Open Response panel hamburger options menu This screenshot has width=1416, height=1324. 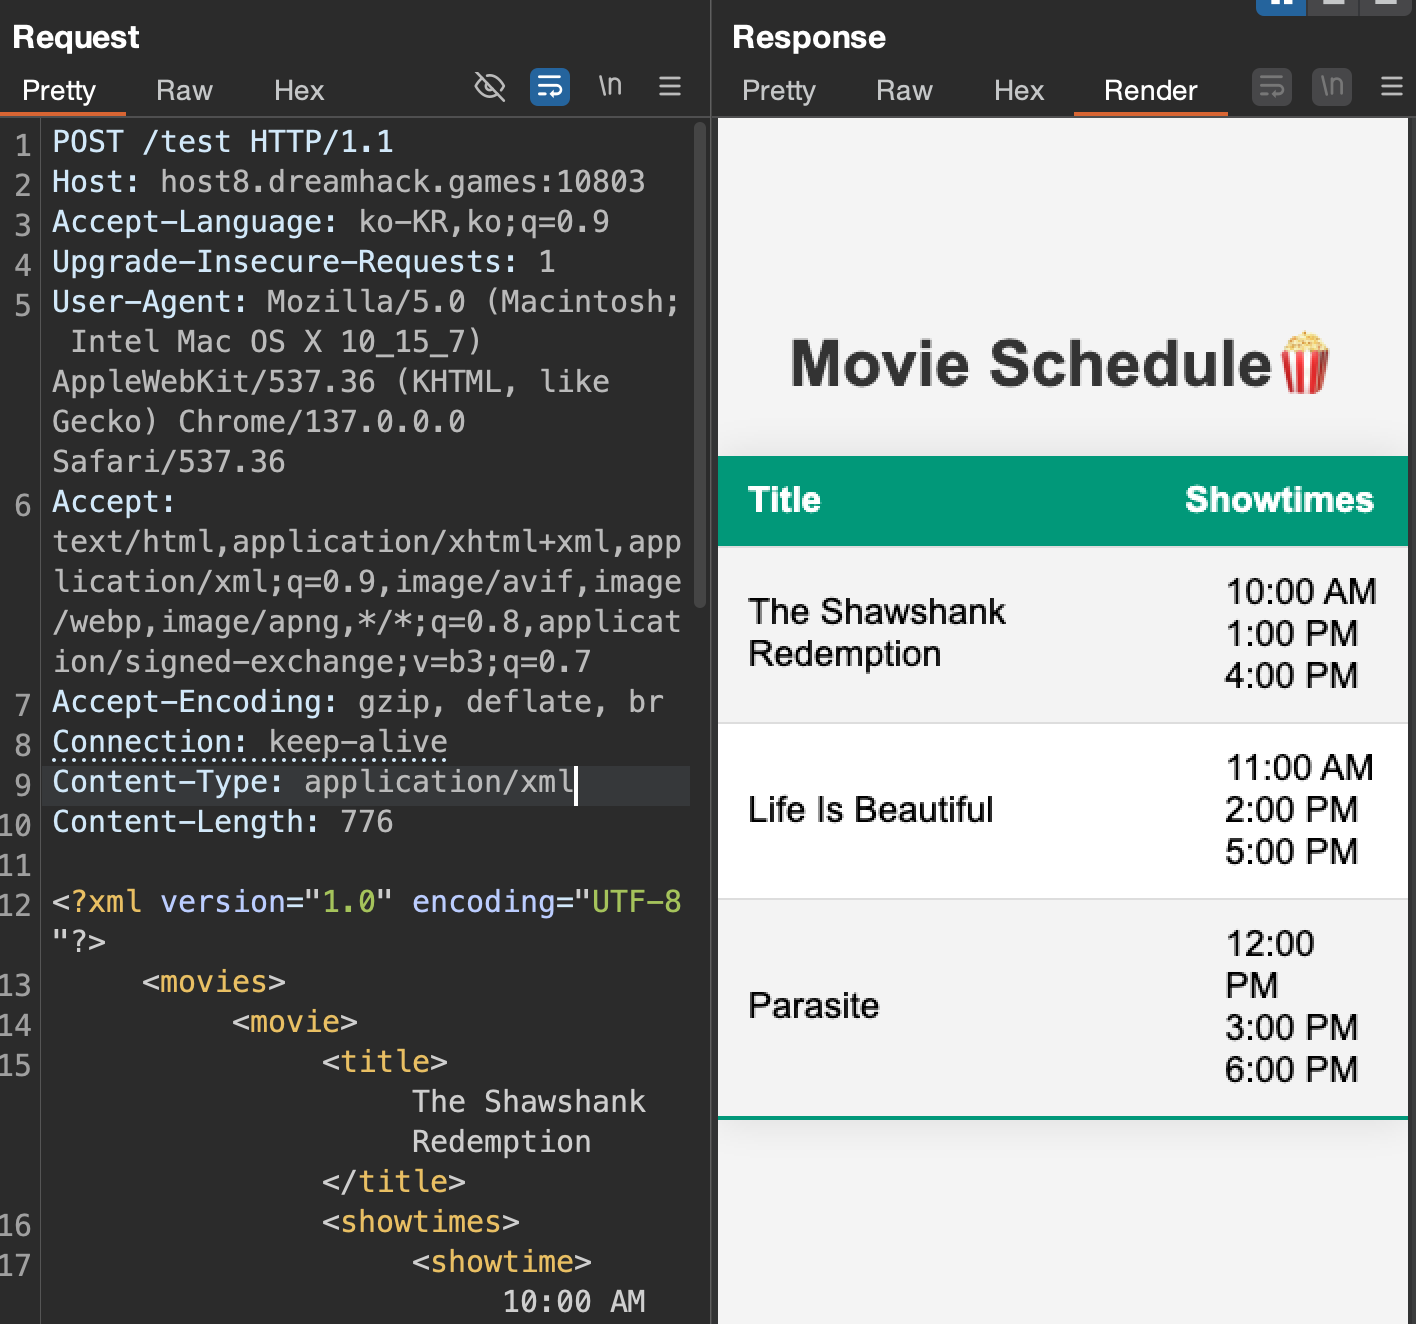[1392, 87]
